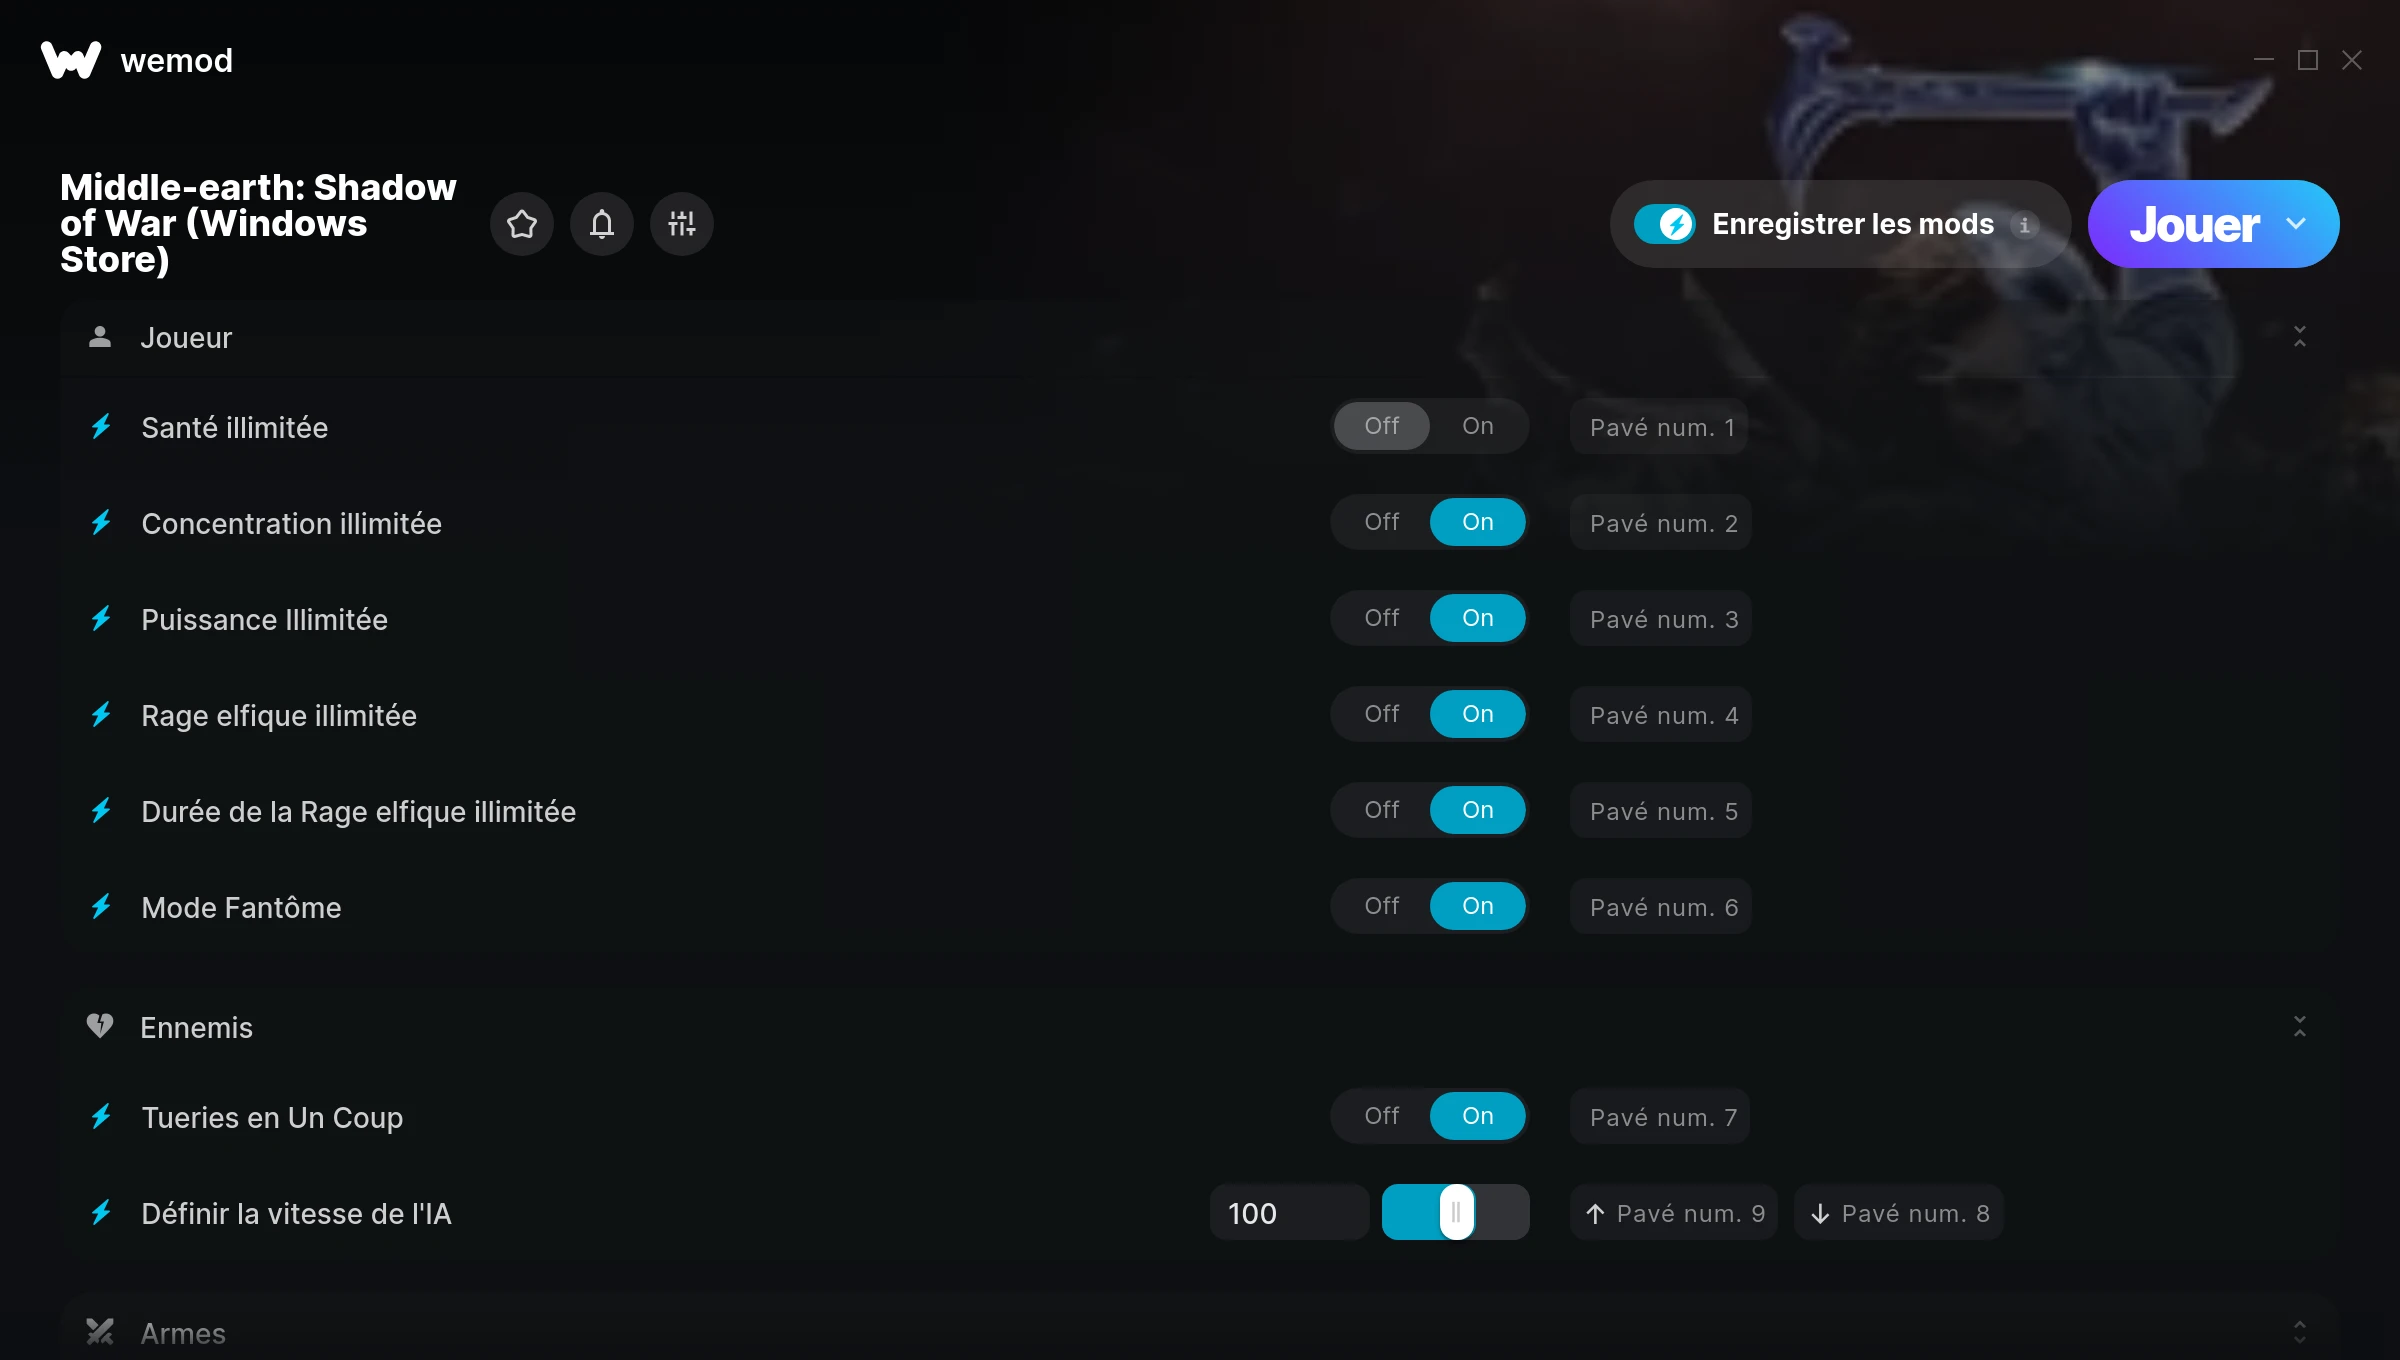The height and width of the screenshot is (1360, 2400).
Task: Turn On Santé illimitée
Action: 1477,426
